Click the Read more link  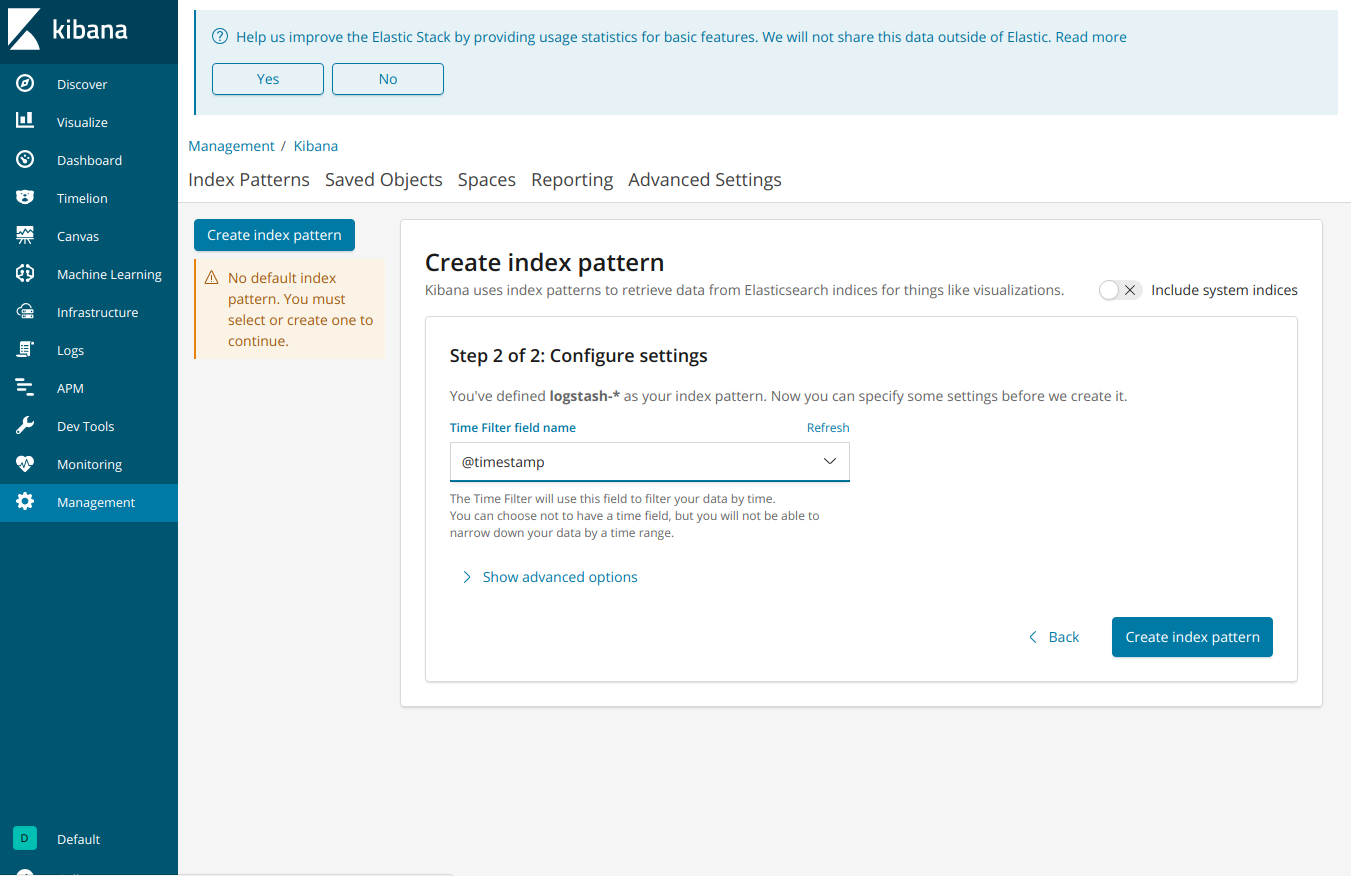point(1092,36)
